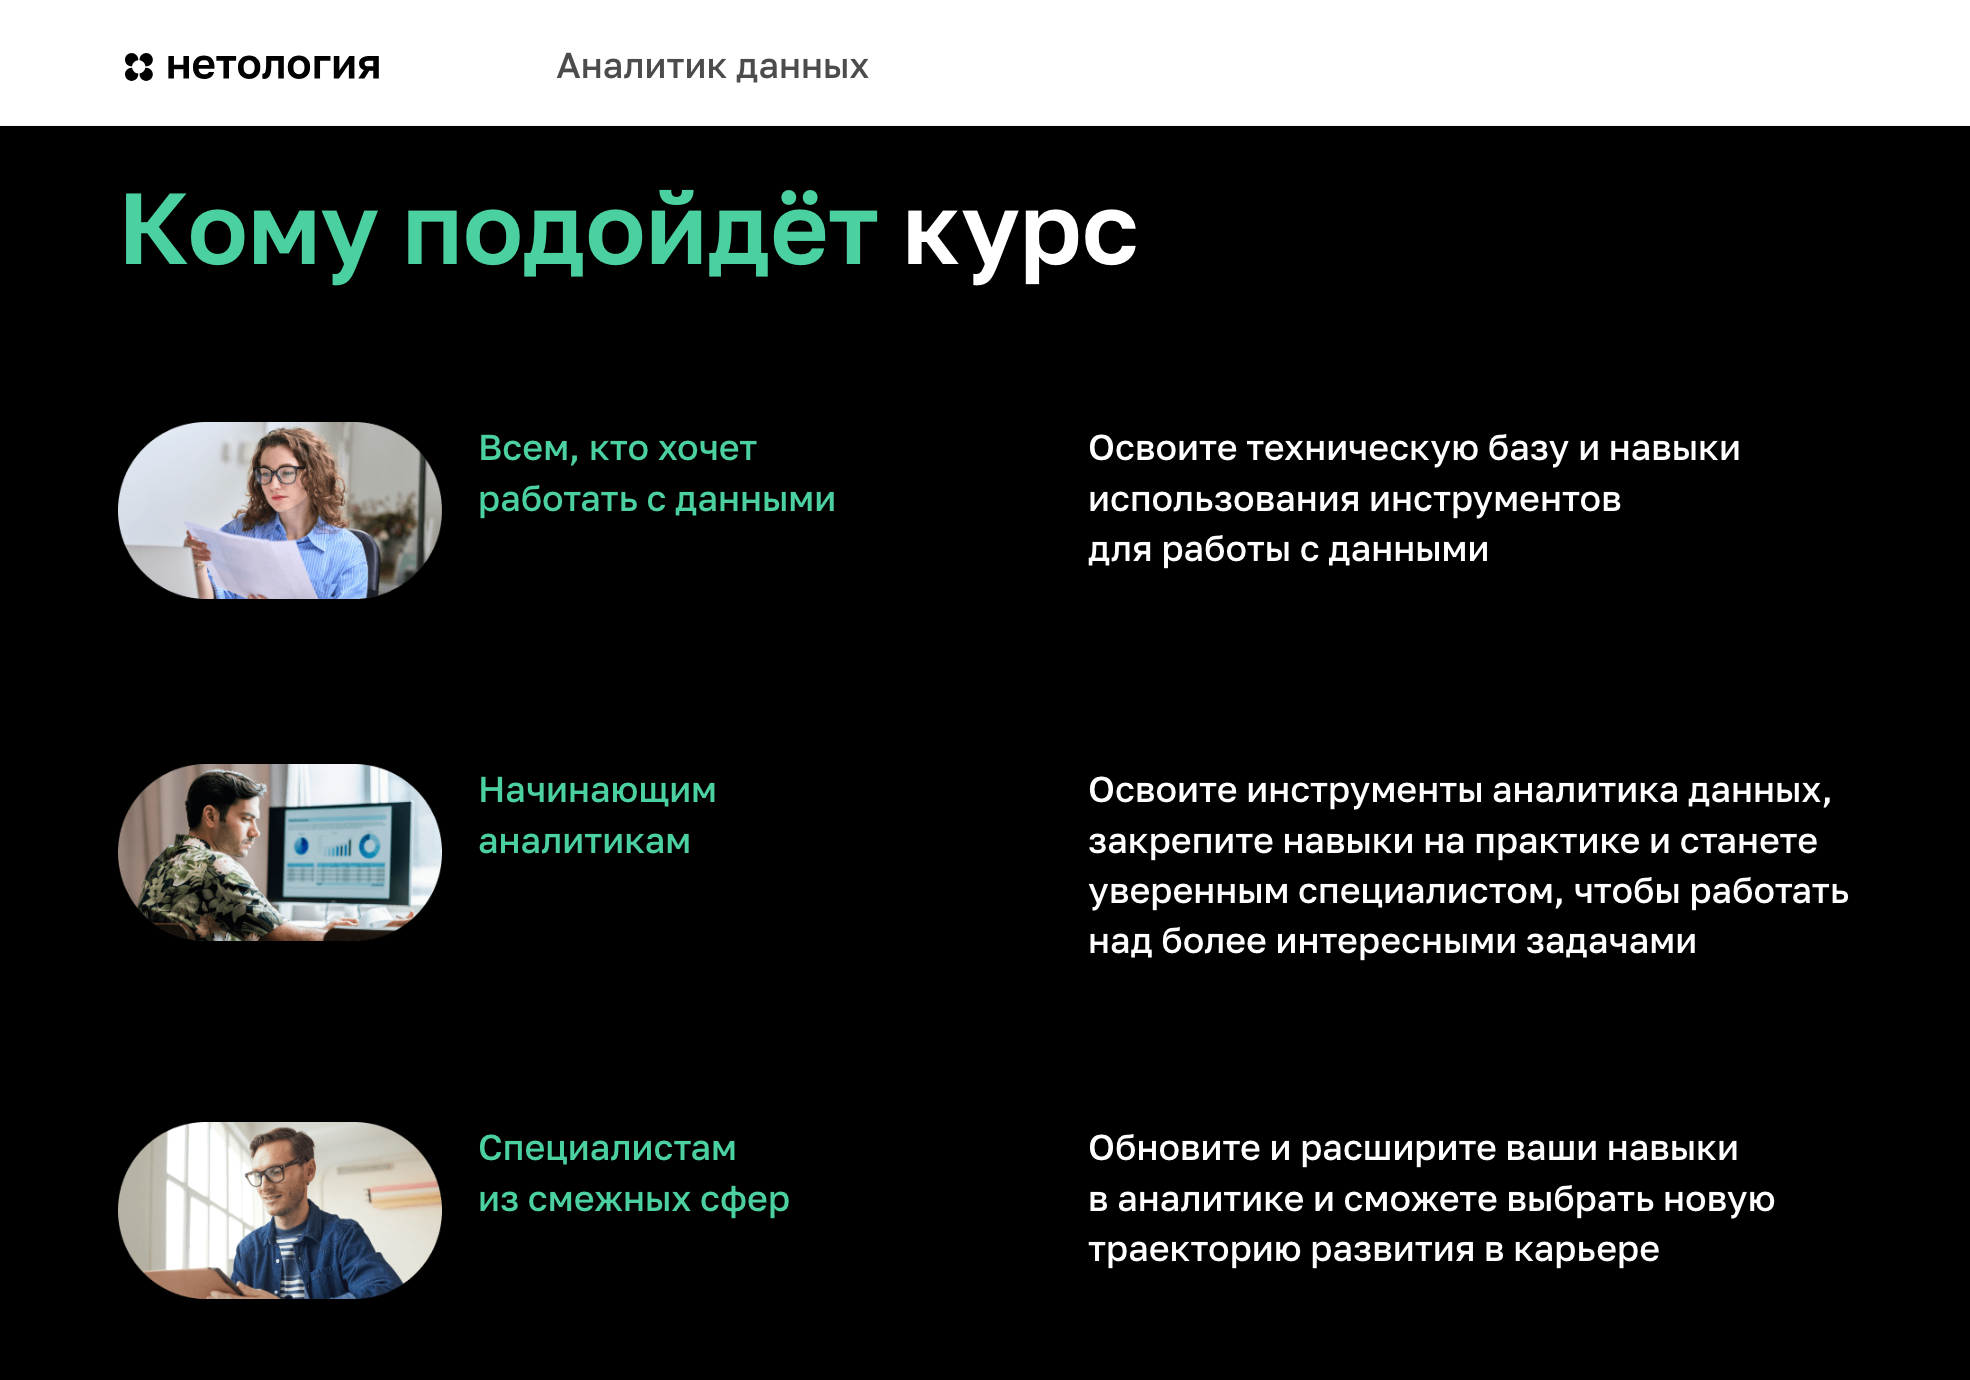Open the photo of smiling man with glasses
This screenshot has width=1970, height=1380.
(280, 1210)
